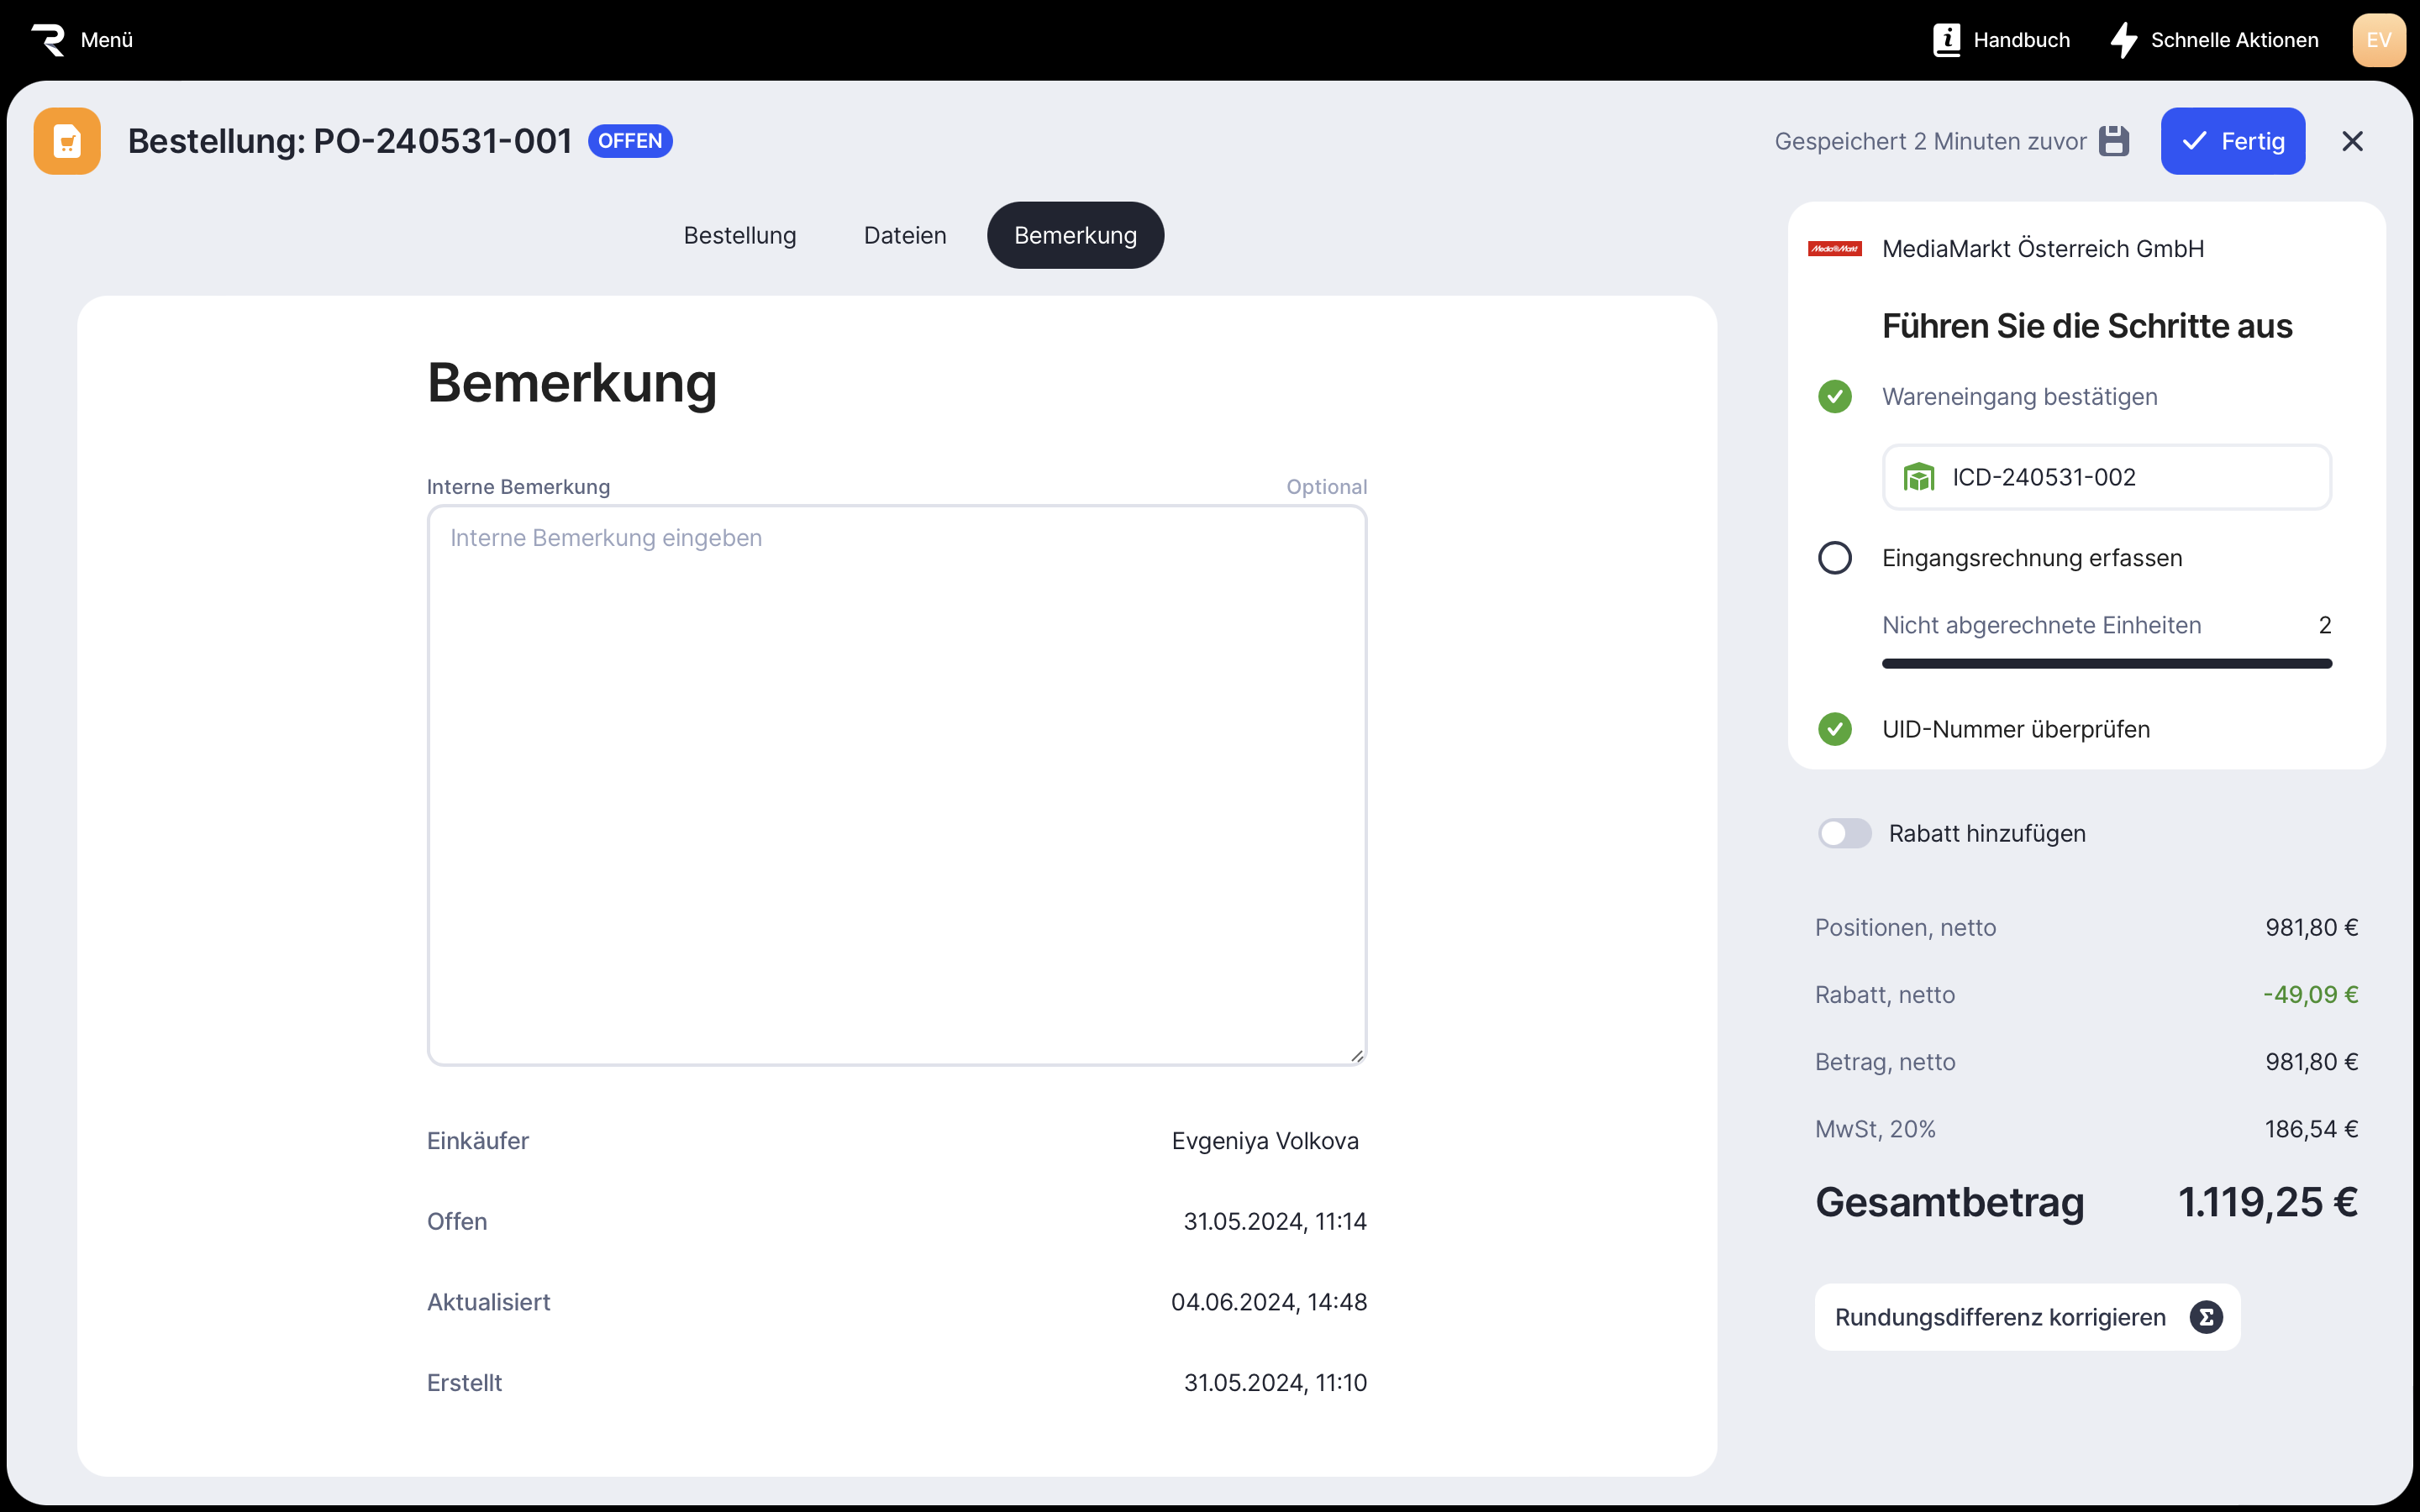Image resolution: width=2420 pixels, height=1512 pixels.
Task: Mark Eingangsrechnung erfassen step circle
Action: pos(1834,558)
